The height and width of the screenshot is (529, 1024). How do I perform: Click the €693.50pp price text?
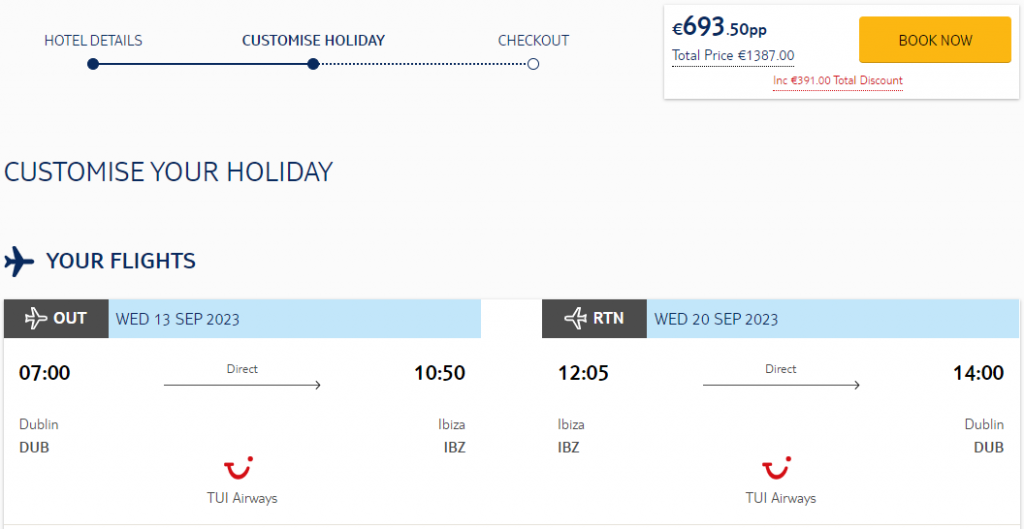(x=720, y=27)
